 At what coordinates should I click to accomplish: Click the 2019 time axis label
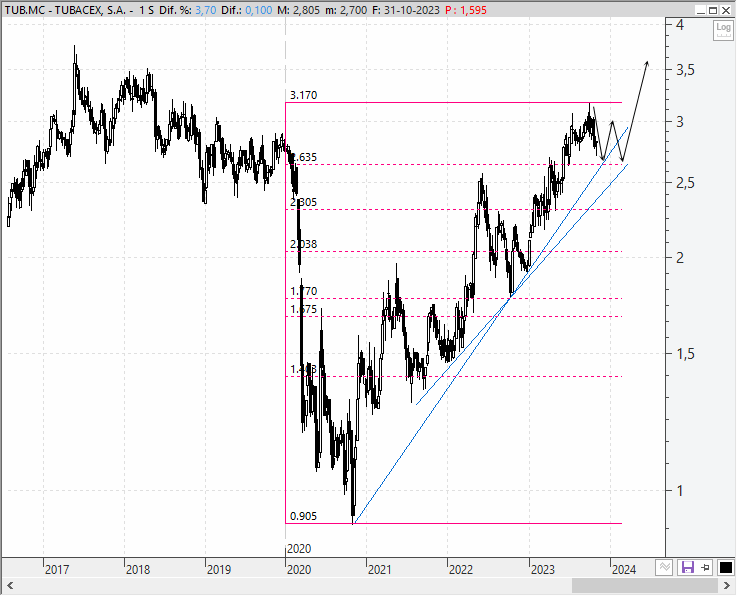[x=219, y=570]
